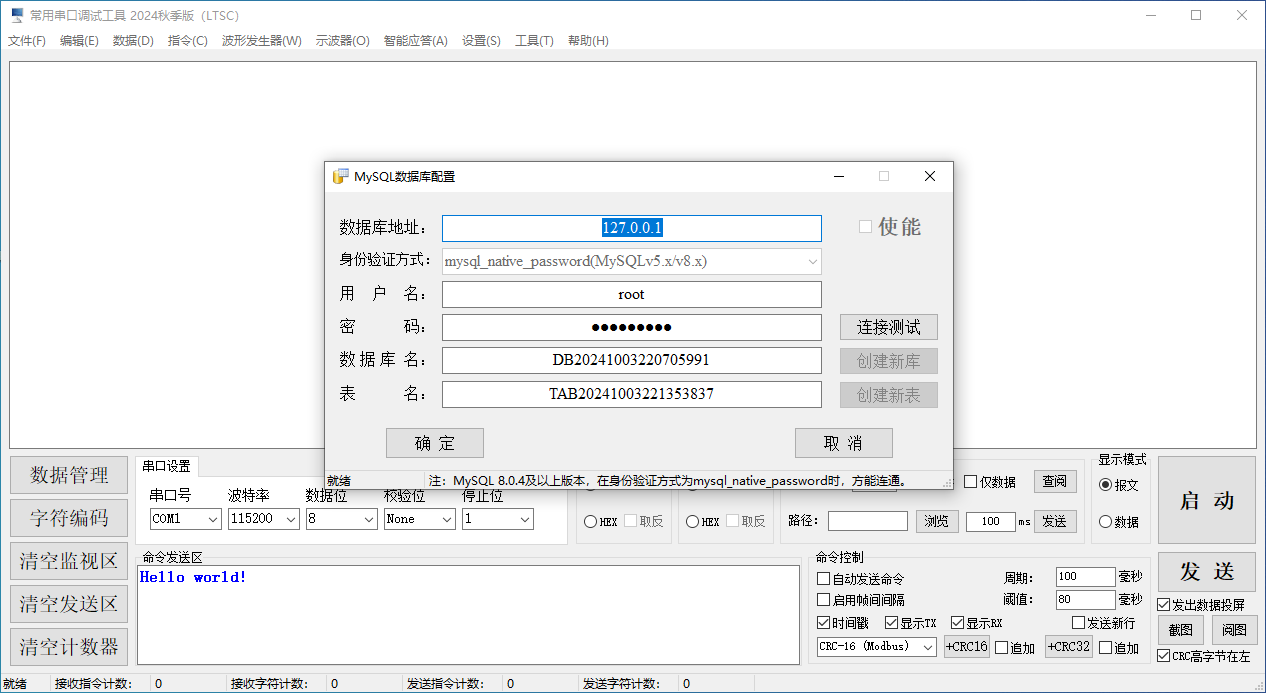Enable the 使能 checkbox in MySQL dialog

866,227
